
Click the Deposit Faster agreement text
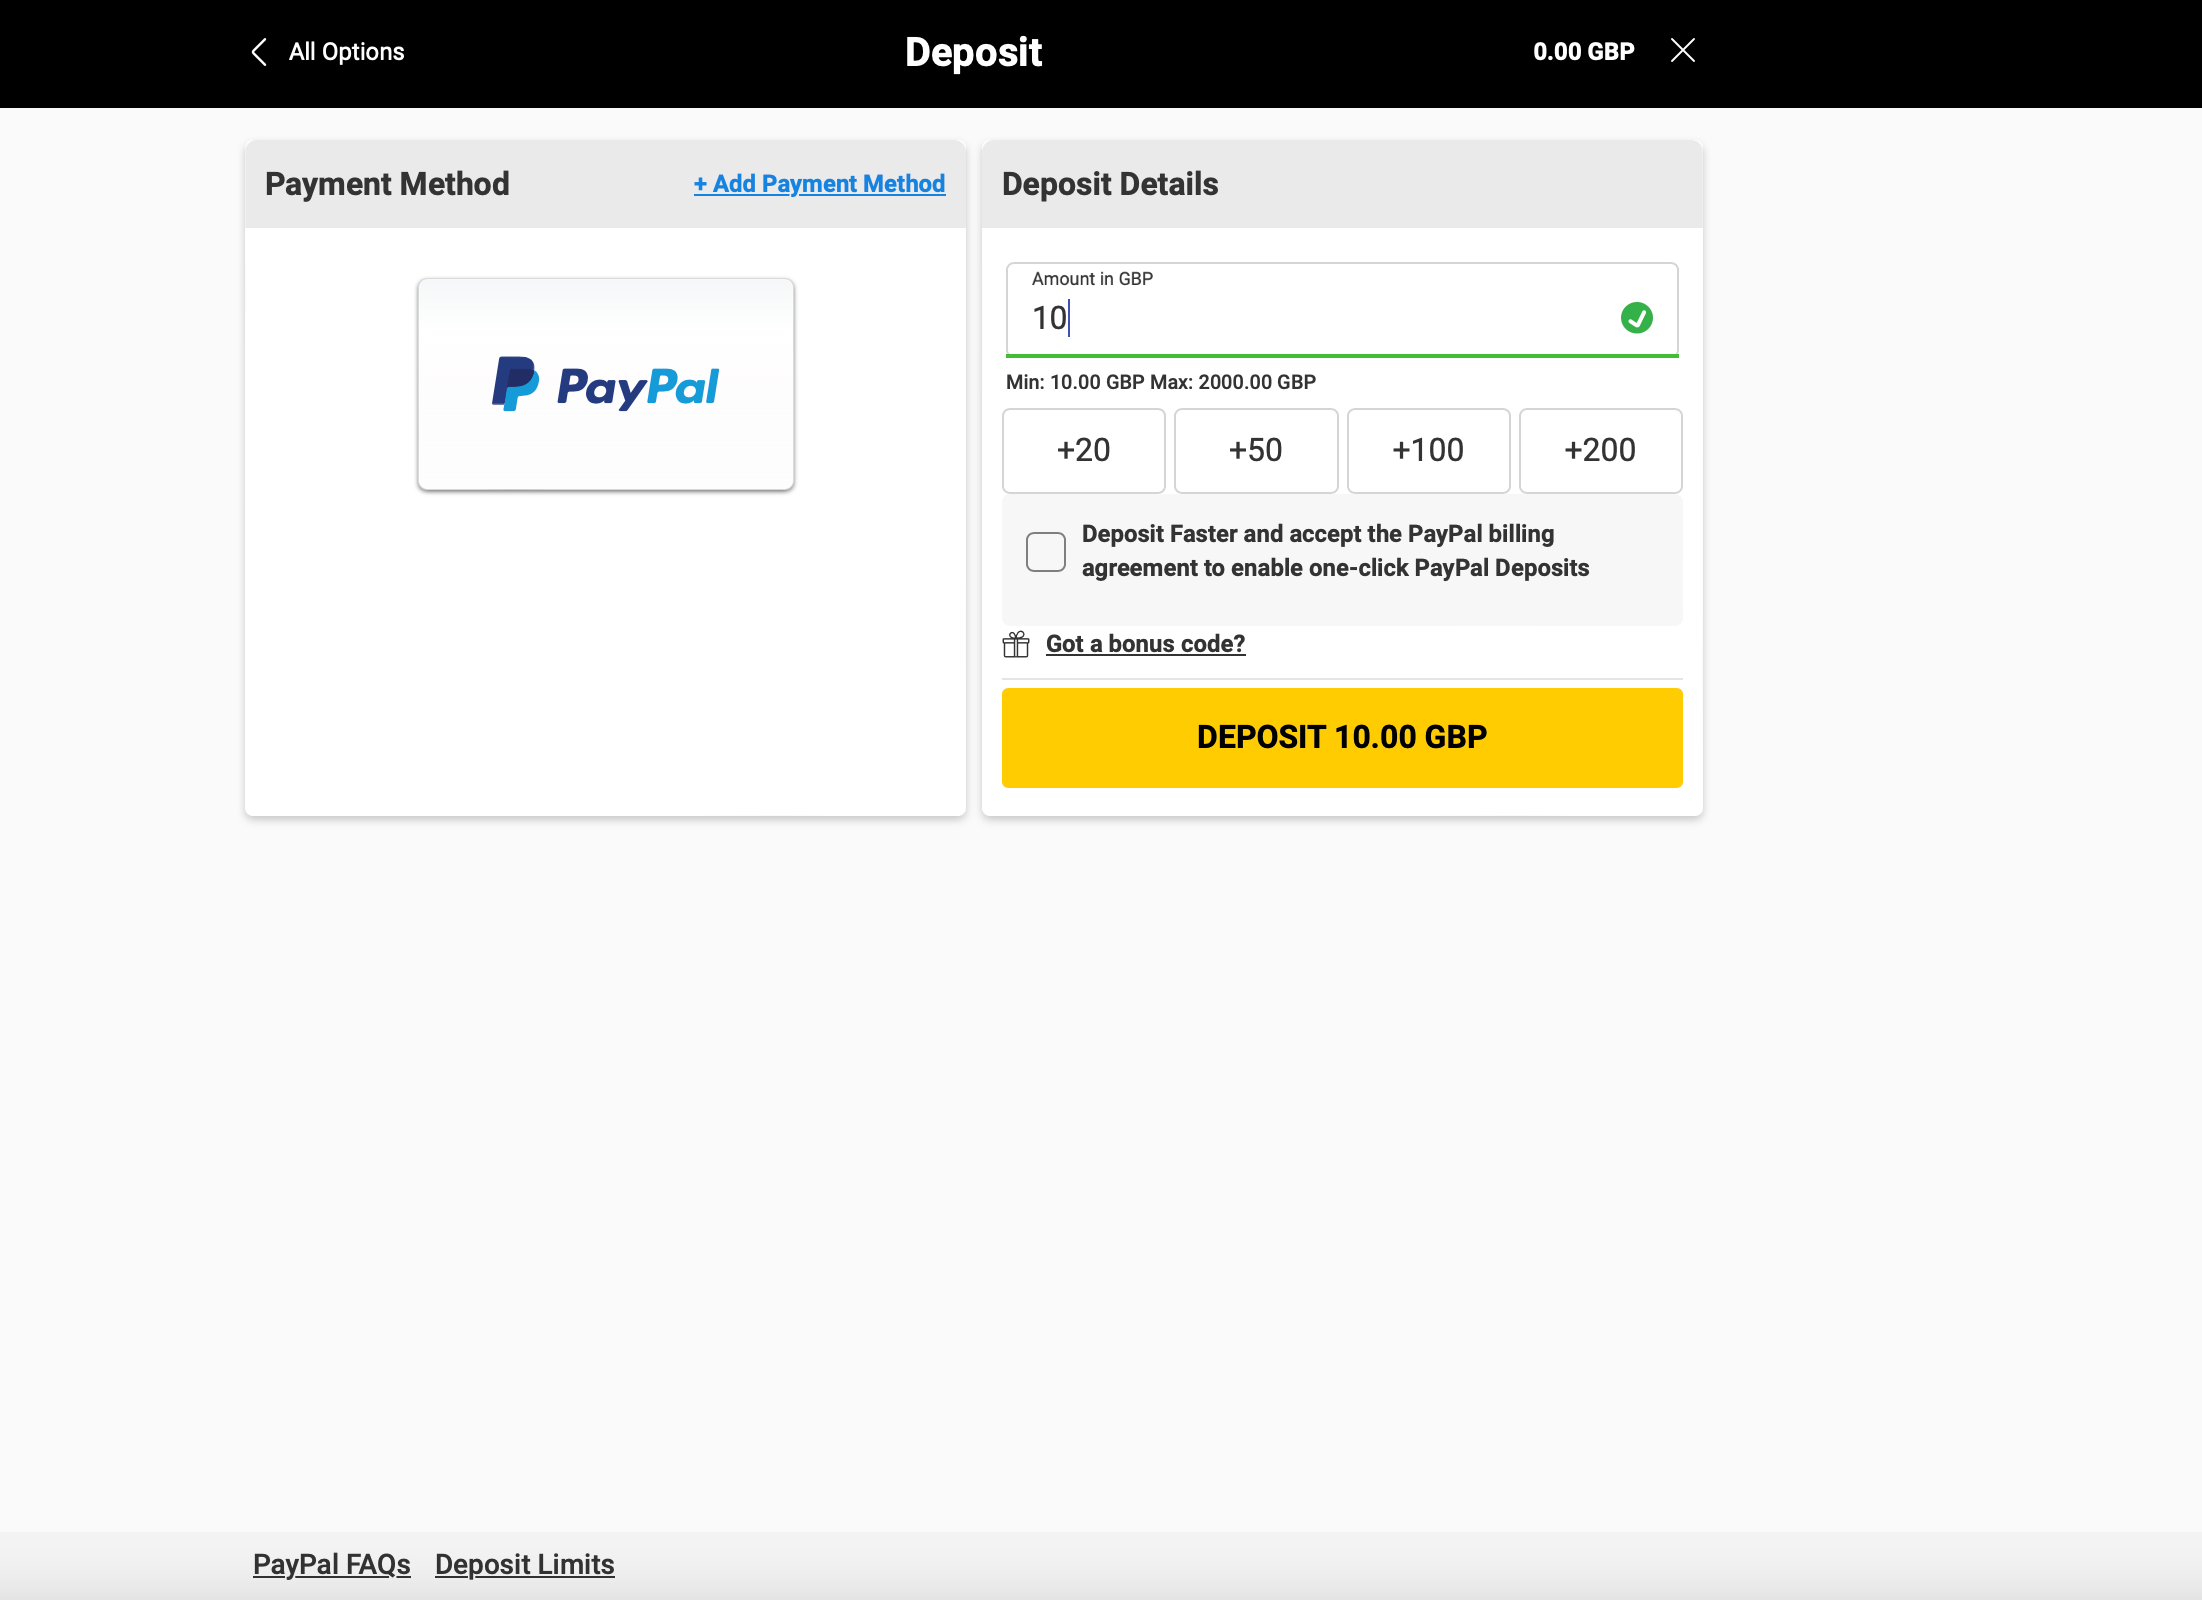click(1335, 551)
